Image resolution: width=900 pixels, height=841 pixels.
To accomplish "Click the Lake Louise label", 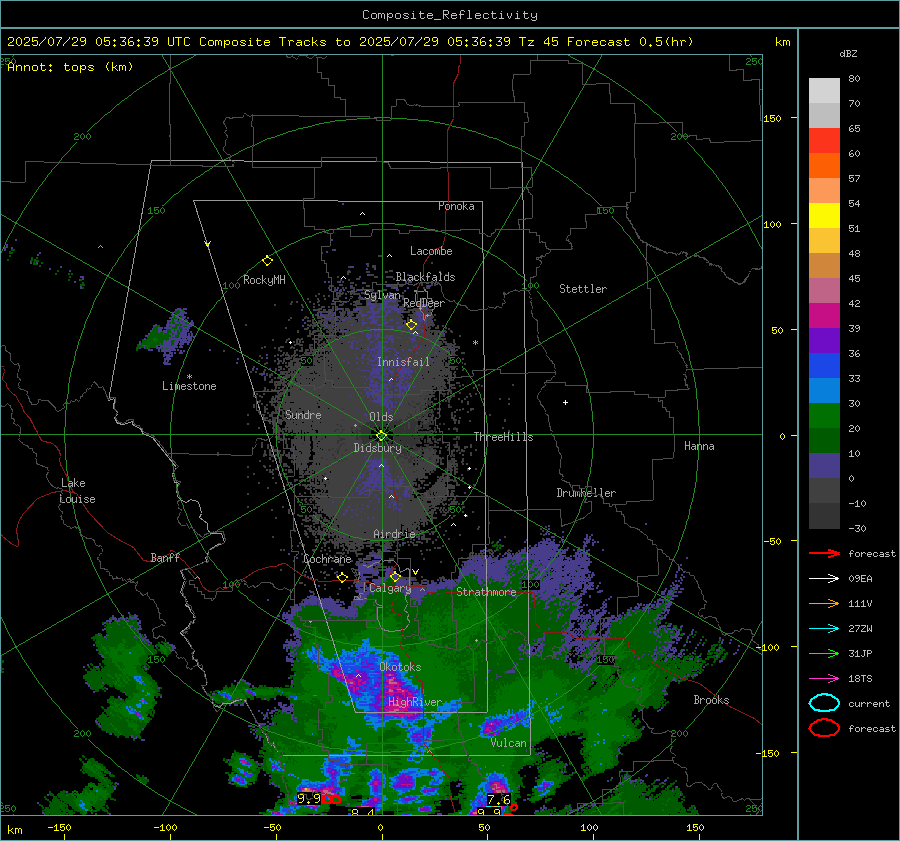I will point(77,491).
